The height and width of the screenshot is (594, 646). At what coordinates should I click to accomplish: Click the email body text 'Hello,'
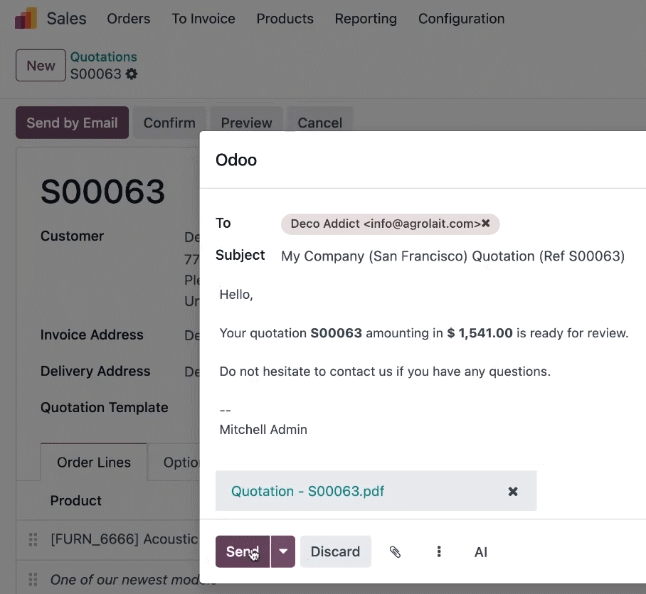coord(236,295)
